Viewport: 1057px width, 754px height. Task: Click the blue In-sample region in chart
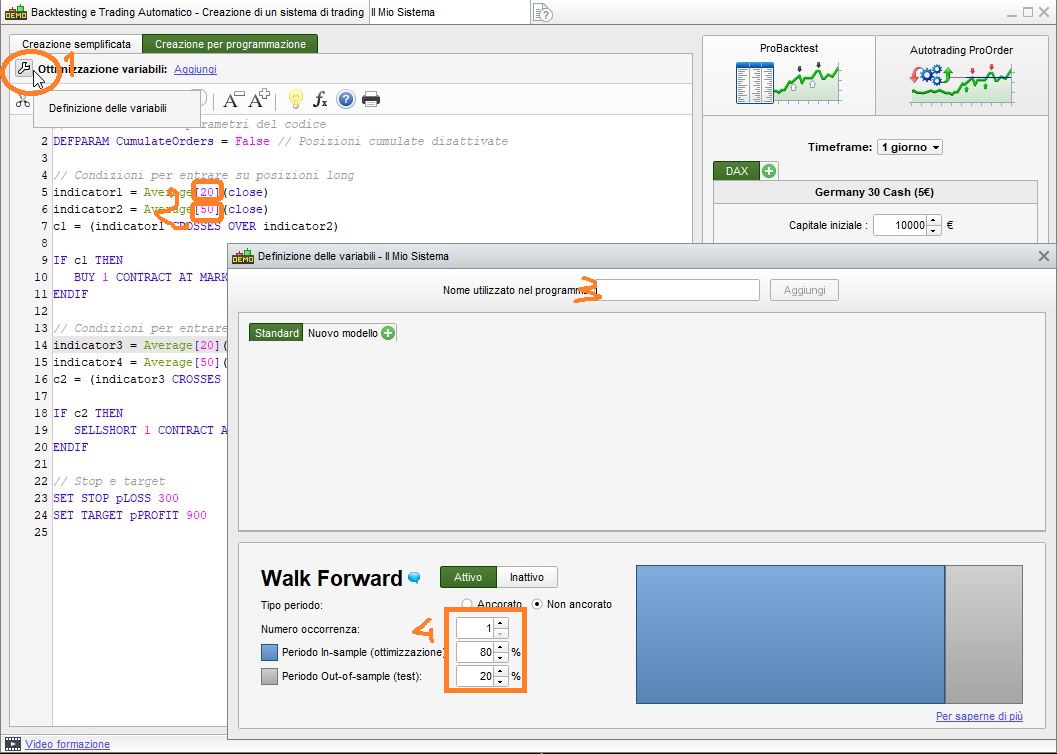790,635
